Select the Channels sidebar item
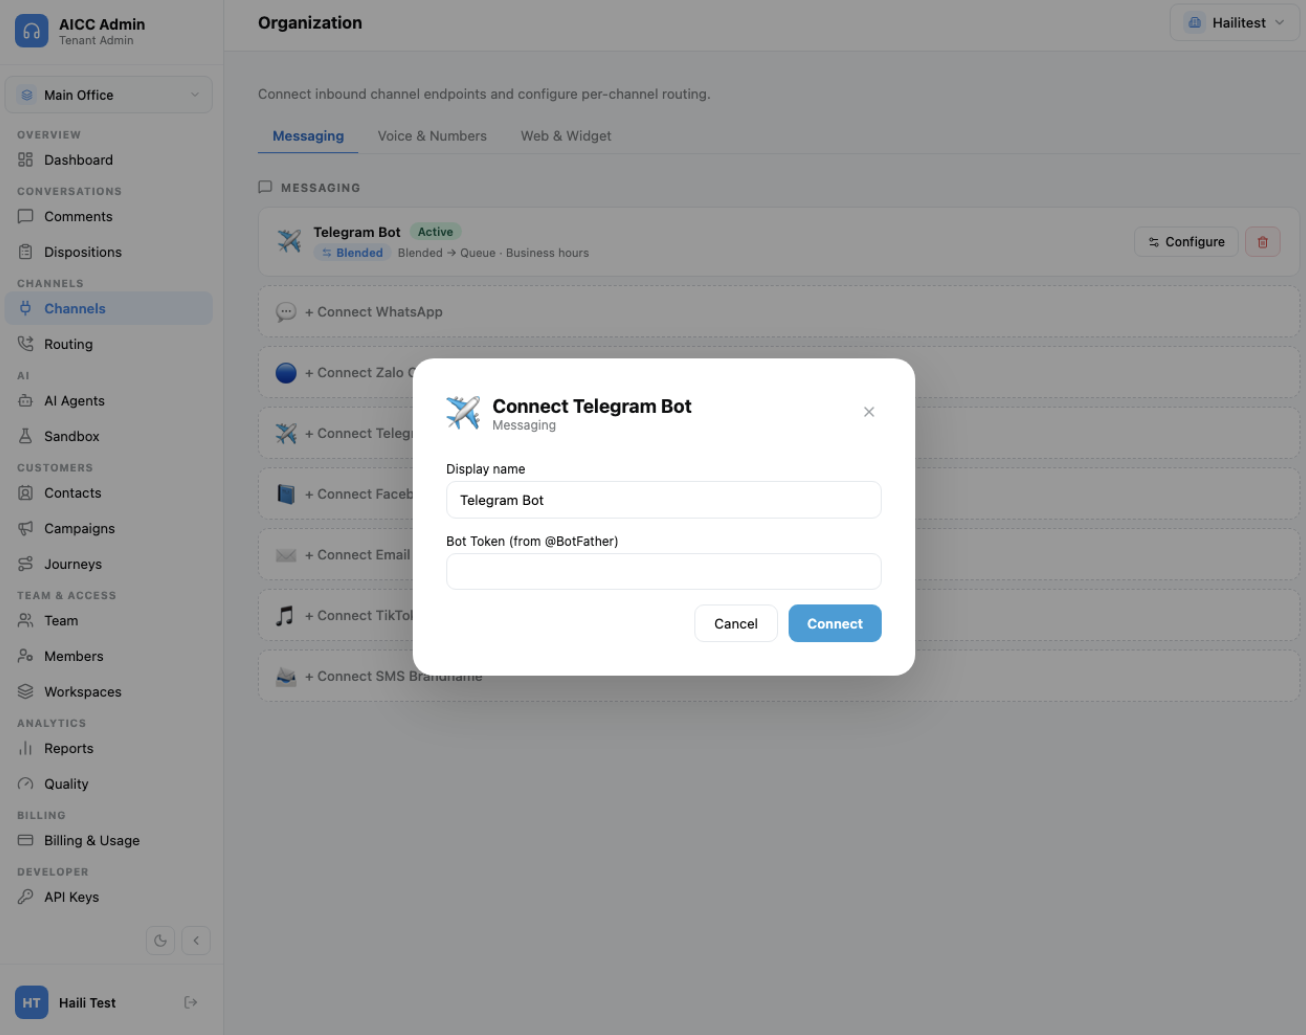Screen dimensions: 1306x1035 tap(109, 308)
